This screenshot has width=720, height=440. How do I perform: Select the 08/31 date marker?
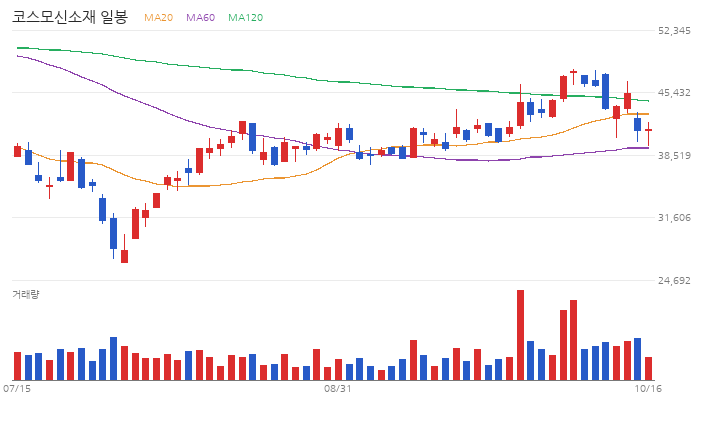[x=338, y=389]
